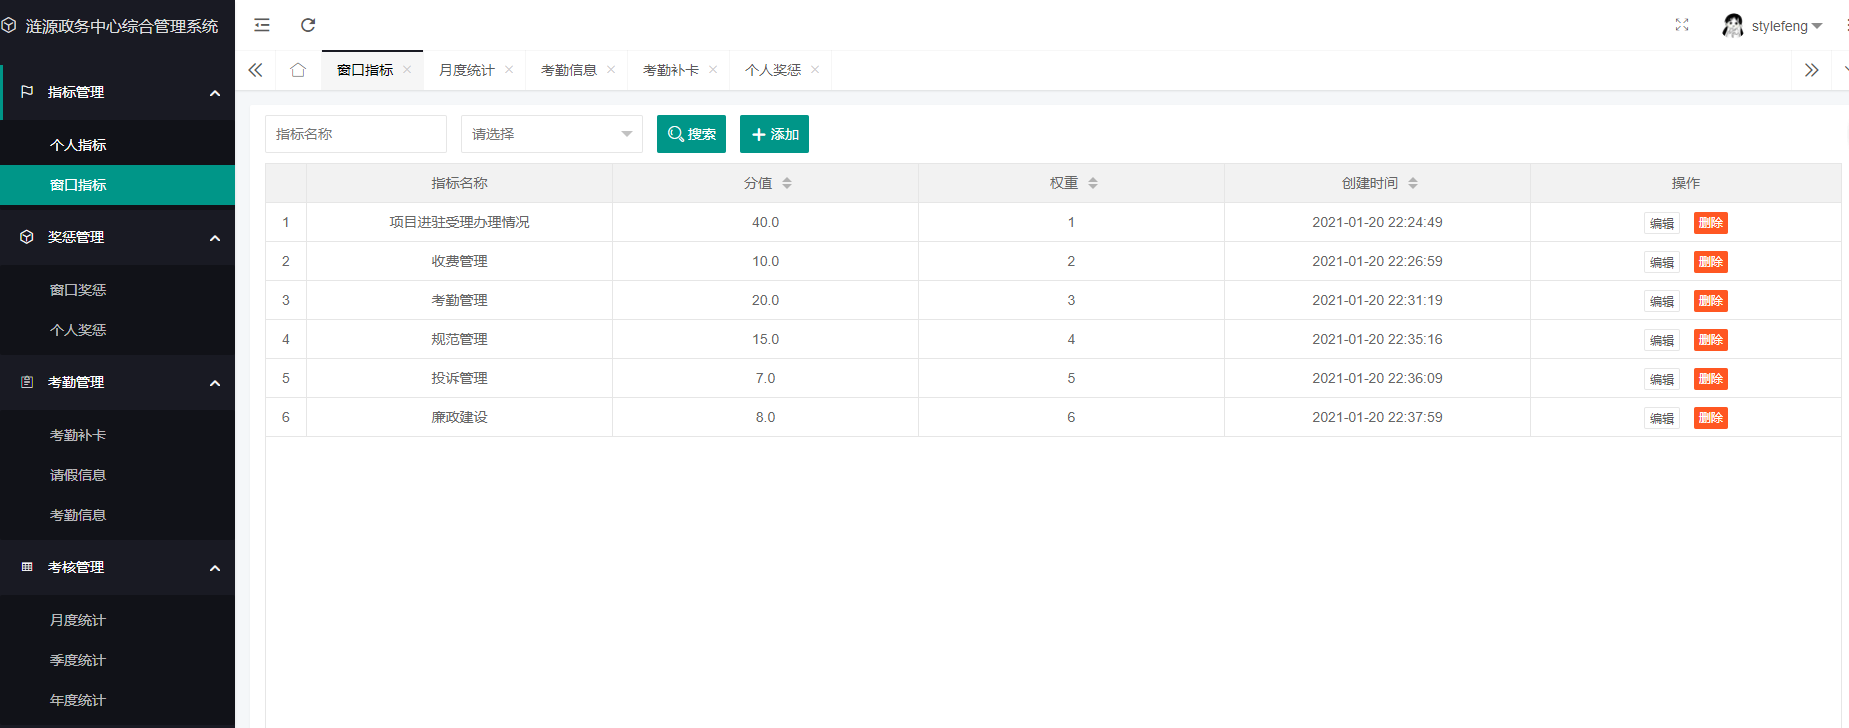The width and height of the screenshot is (1849, 728).
Task: Toggle fullscreen mode with the expand icon
Action: click(1682, 25)
